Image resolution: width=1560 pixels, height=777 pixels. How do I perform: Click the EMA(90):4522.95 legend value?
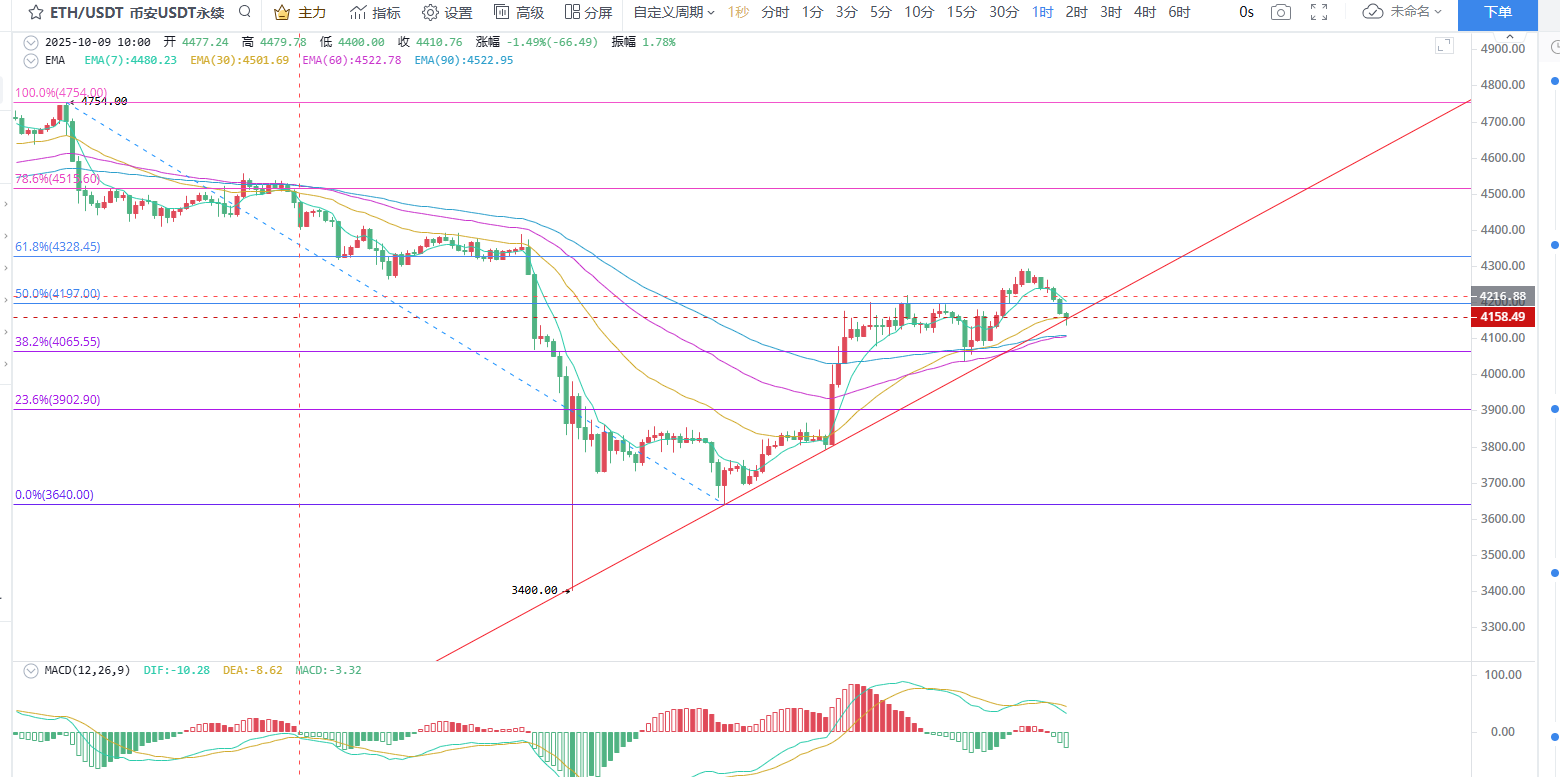463,60
